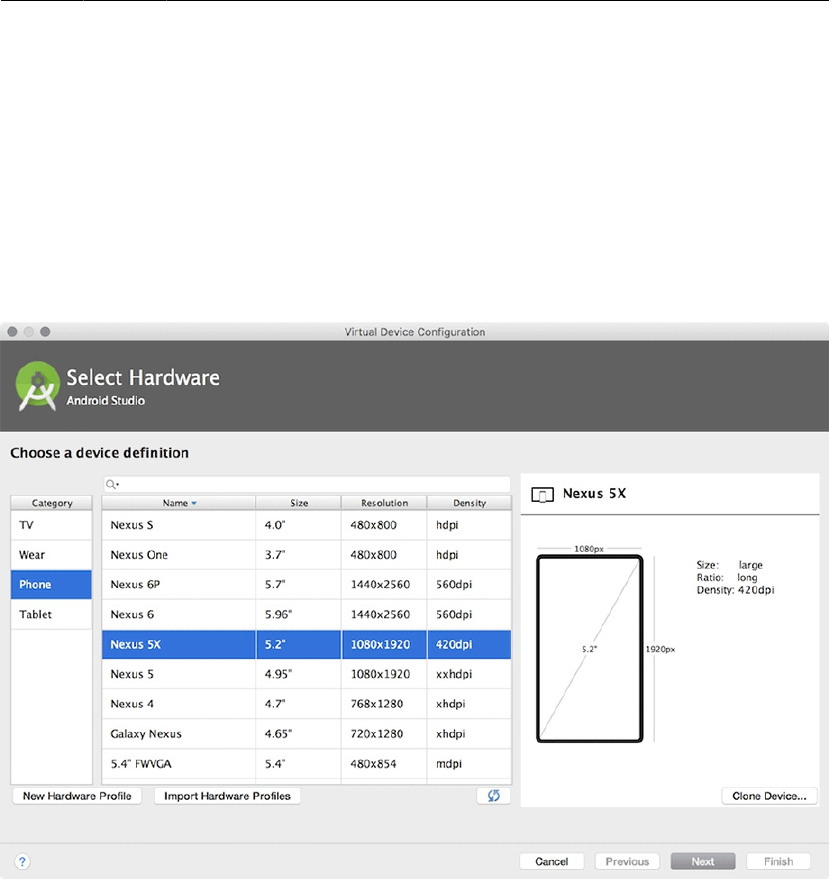Click the 720x1280 resolution cell

(x=384, y=734)
